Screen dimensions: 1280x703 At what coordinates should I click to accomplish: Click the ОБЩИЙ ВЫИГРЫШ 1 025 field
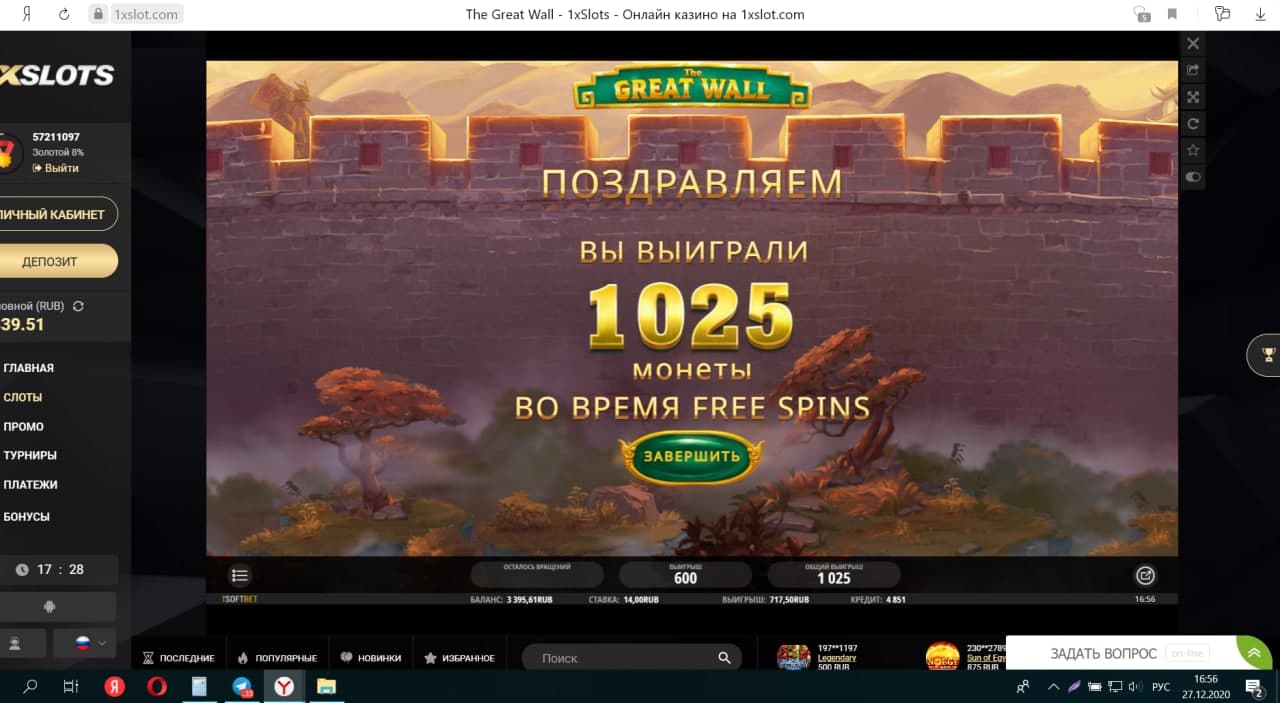coord(834,574)
